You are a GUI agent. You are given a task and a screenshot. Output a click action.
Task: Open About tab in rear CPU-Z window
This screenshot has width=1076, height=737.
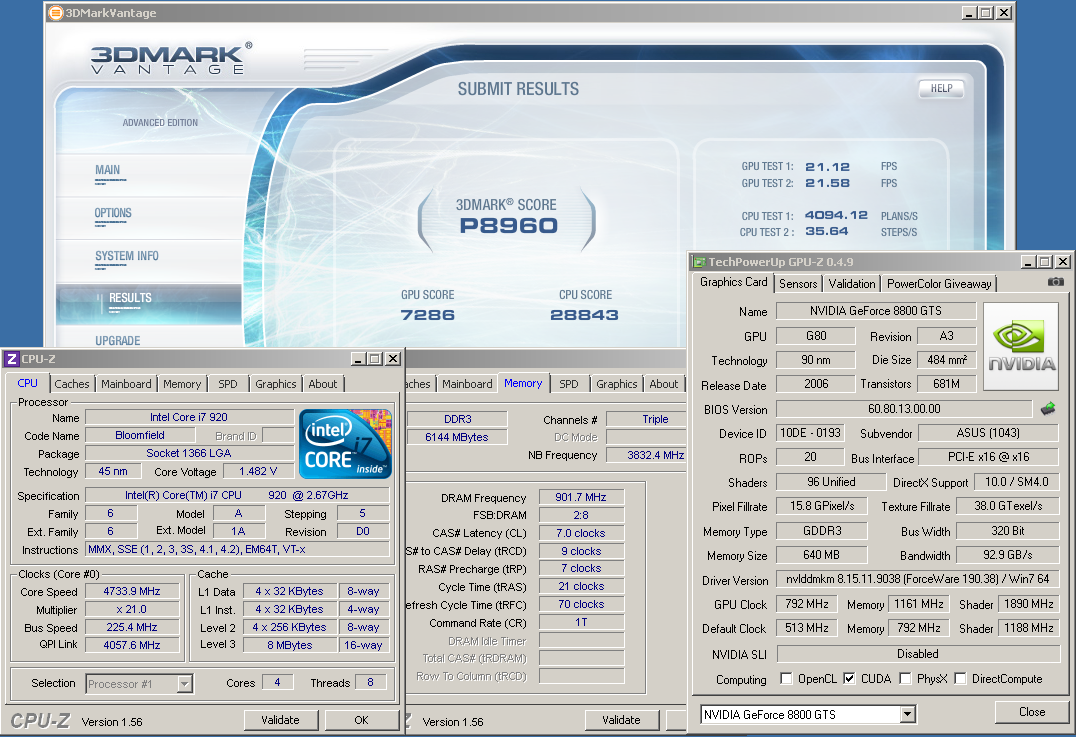664,384
